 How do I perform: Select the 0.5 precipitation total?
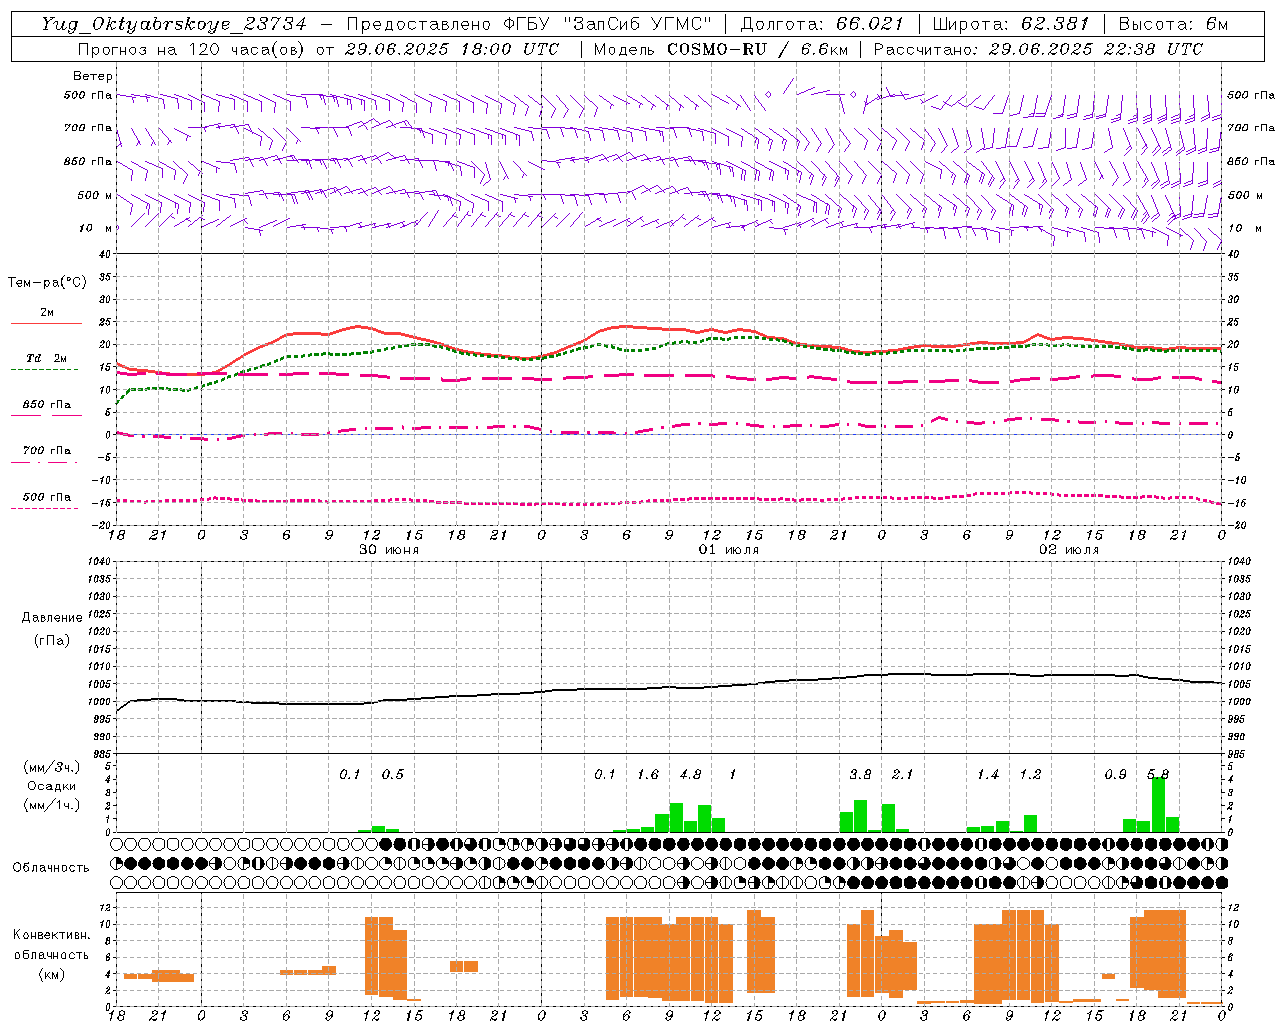tap(393, 775)
